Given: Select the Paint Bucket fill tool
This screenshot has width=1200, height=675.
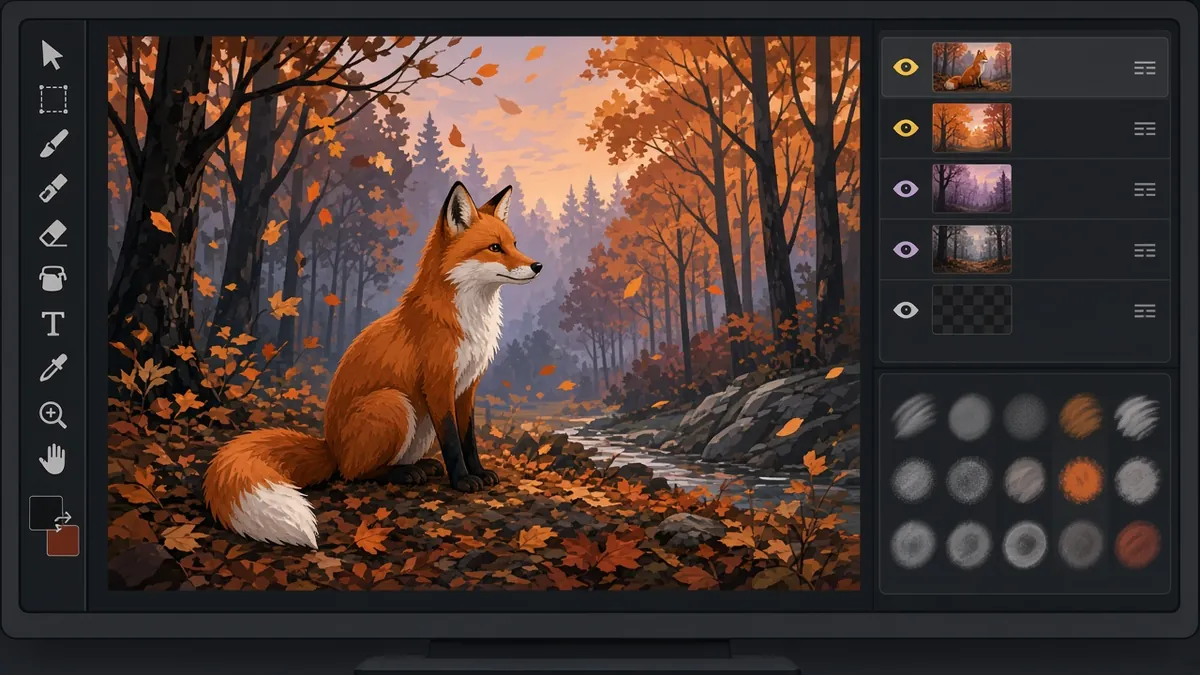Looking at the screenshot, I should coord(53,278).
